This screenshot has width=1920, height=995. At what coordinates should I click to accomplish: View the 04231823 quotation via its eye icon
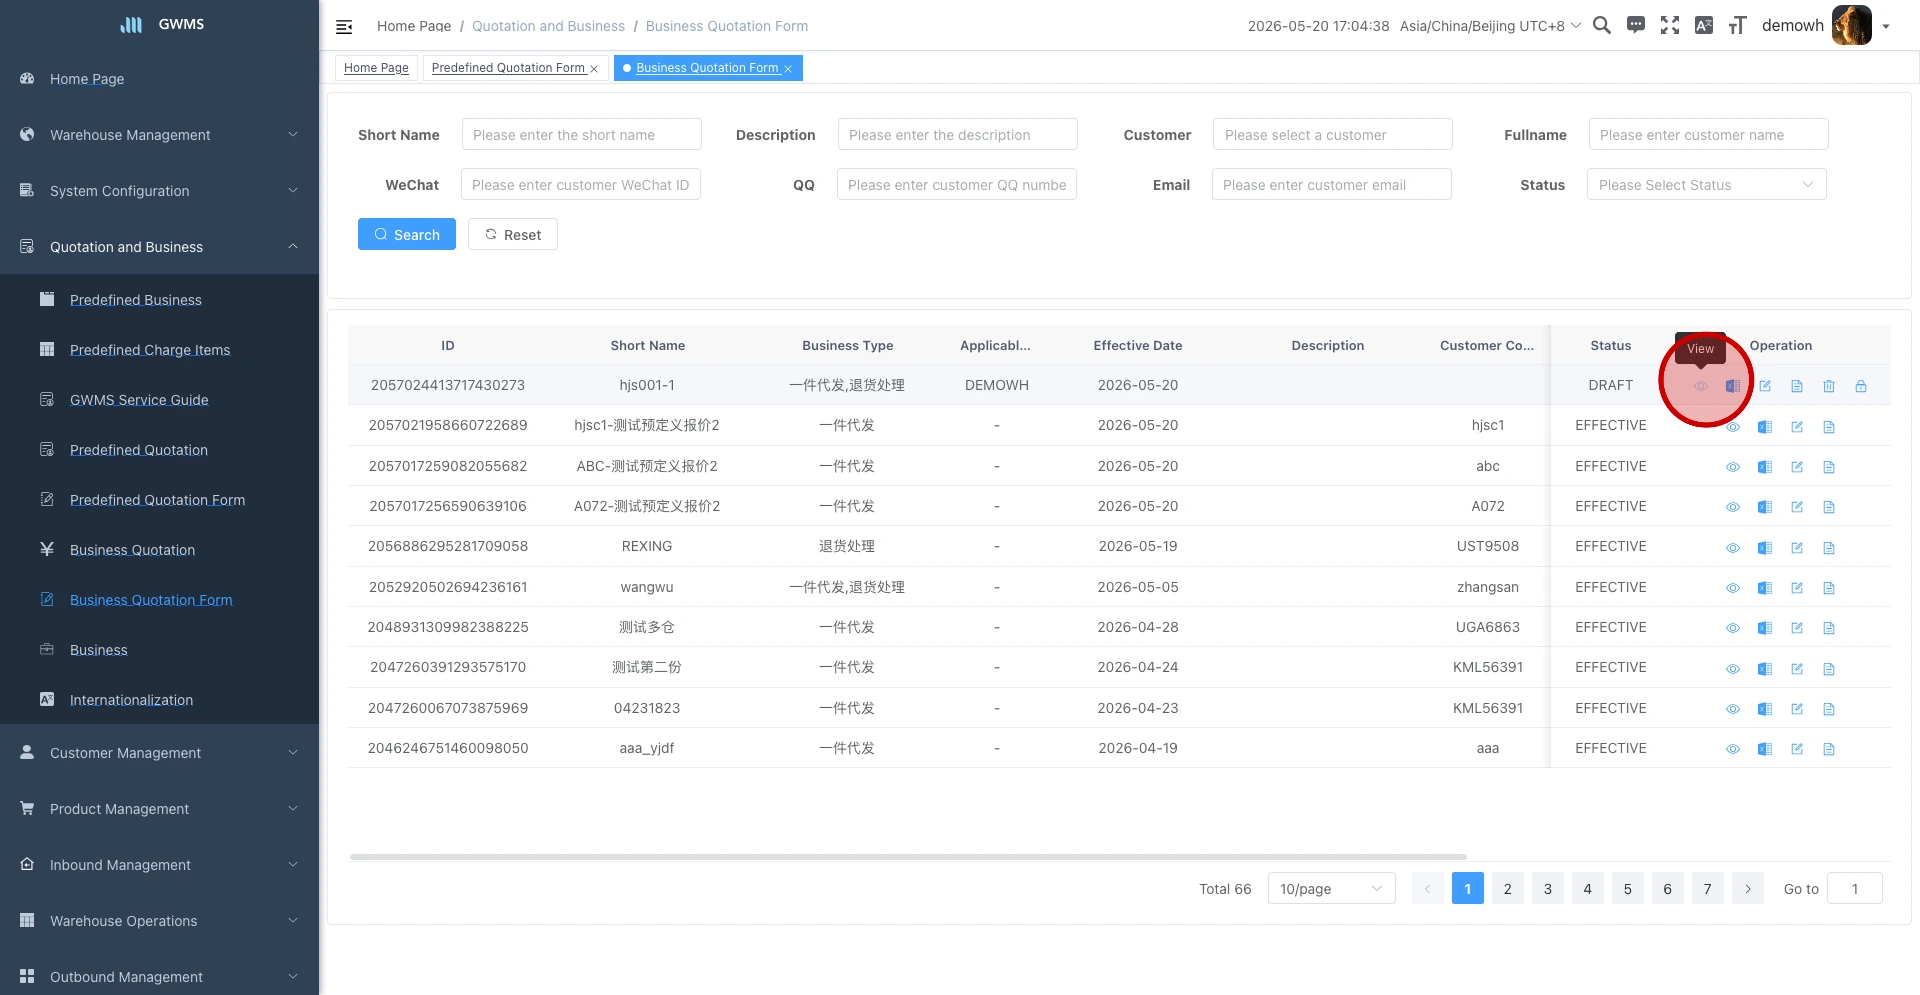(1733, 709)
